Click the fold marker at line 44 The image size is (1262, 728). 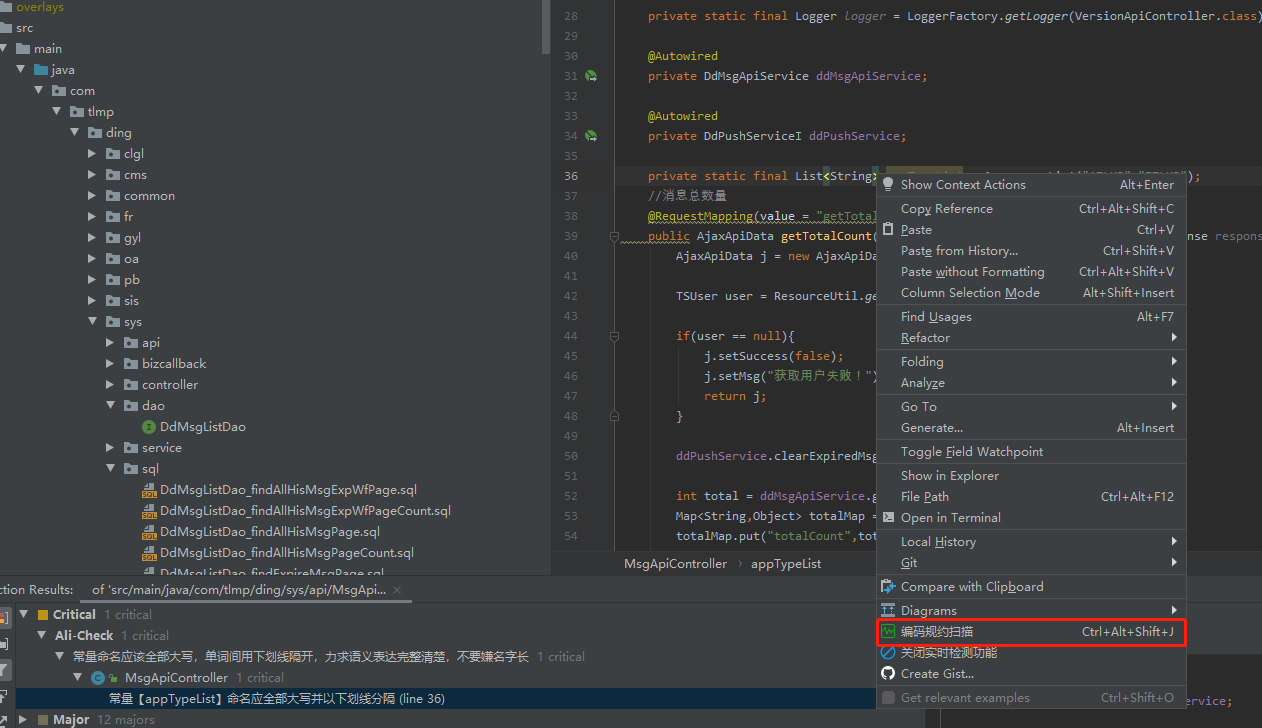(x=615, y=336)
